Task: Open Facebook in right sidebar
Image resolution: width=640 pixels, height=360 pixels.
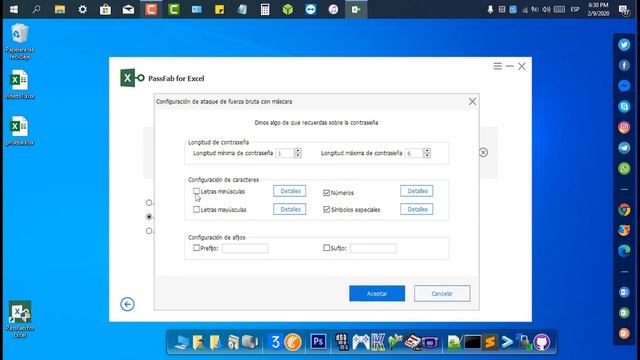Action: (624, 65)
